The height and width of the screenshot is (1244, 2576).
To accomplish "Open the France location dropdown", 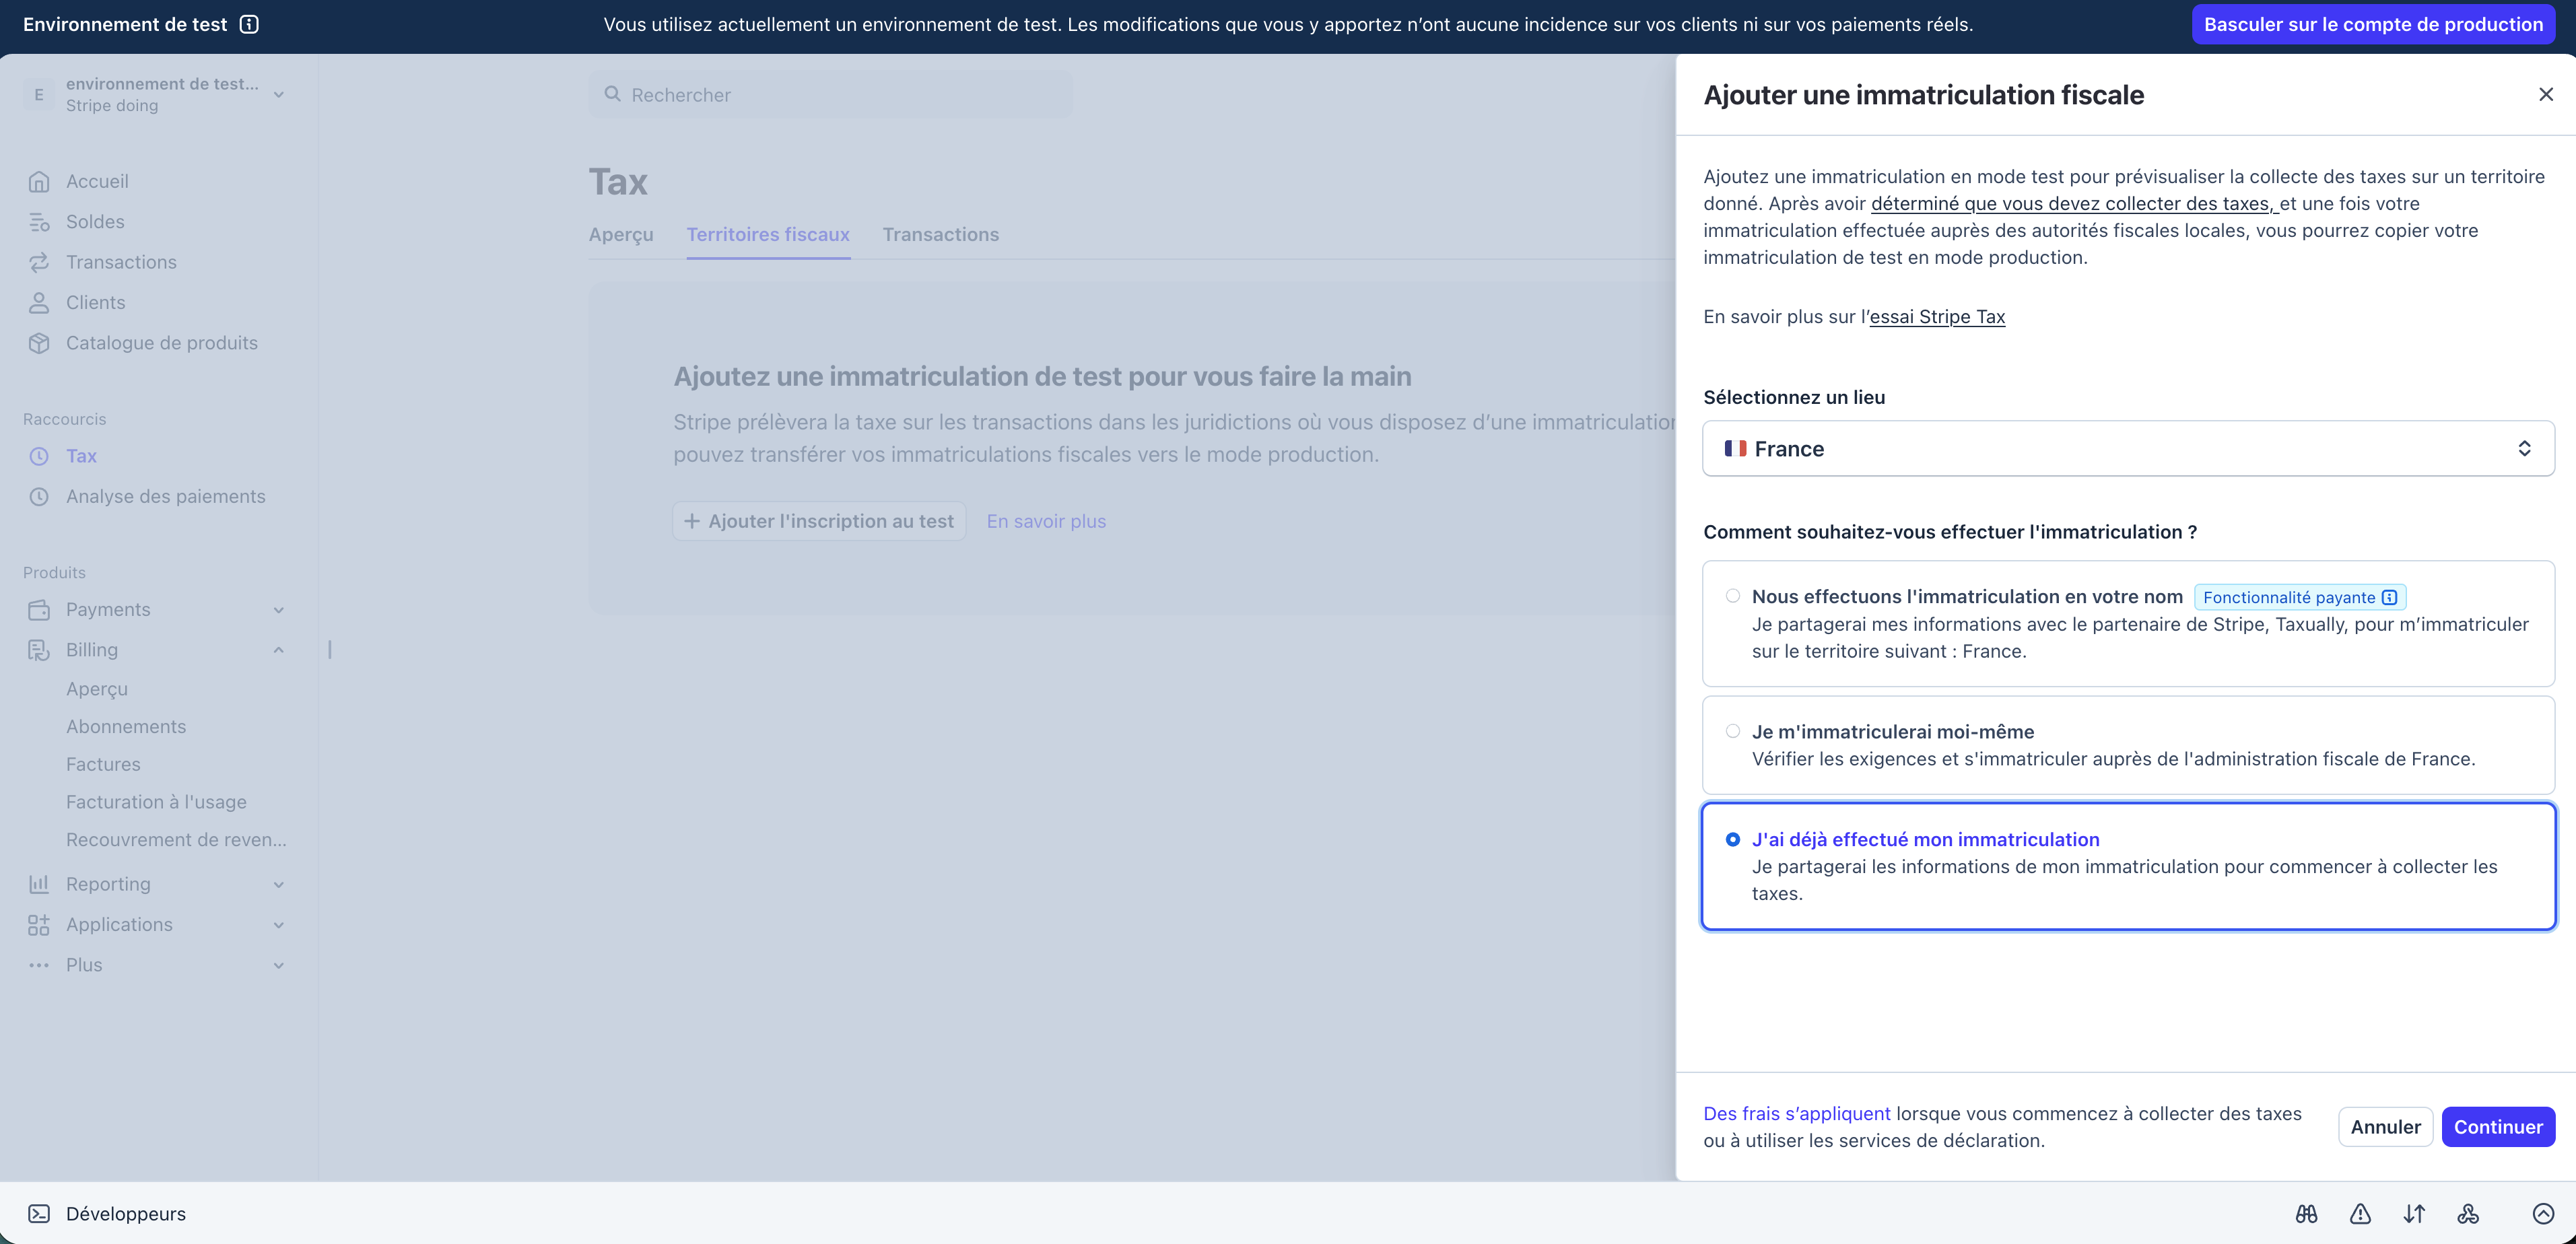I will tap(2128, 449).
